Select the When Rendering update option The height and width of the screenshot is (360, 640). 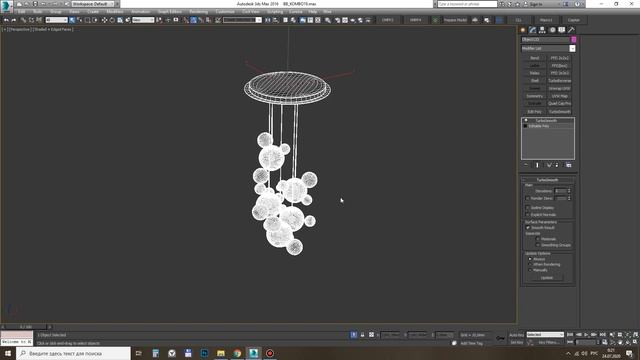click(x=530, y=264)
